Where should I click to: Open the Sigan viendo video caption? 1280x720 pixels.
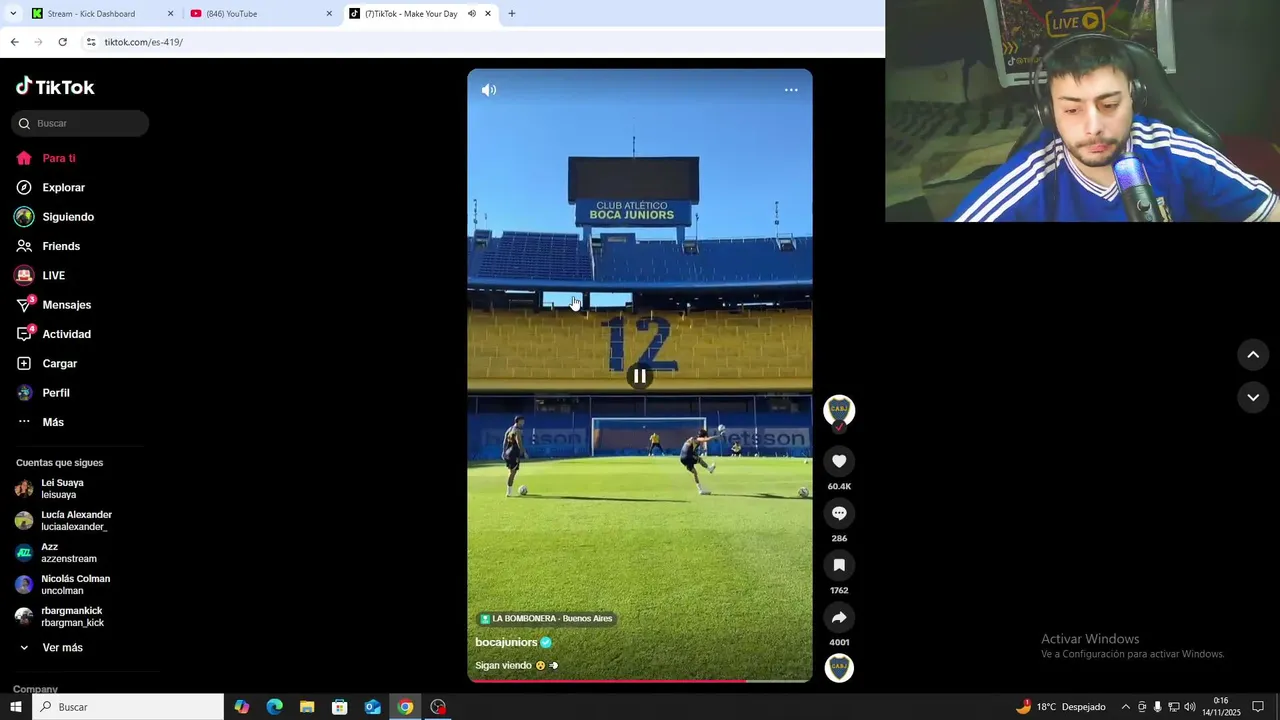point(517,666)
